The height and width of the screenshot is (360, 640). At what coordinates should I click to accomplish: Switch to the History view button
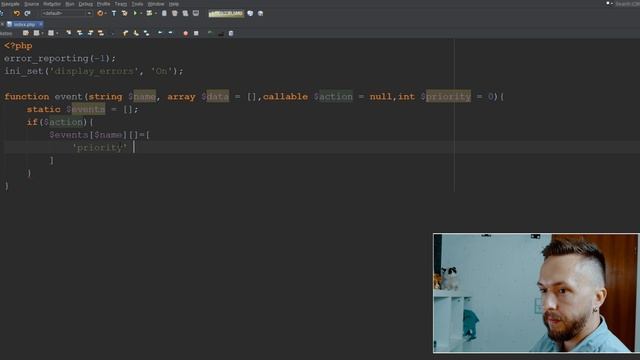click(6, 33)
